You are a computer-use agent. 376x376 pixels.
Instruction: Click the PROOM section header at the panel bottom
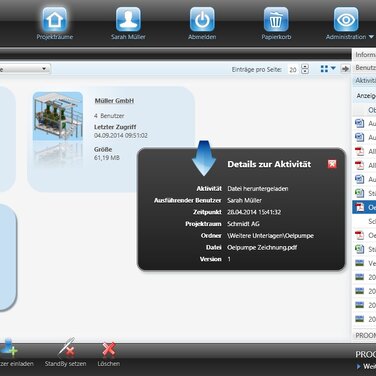click(x=364, y=335)
